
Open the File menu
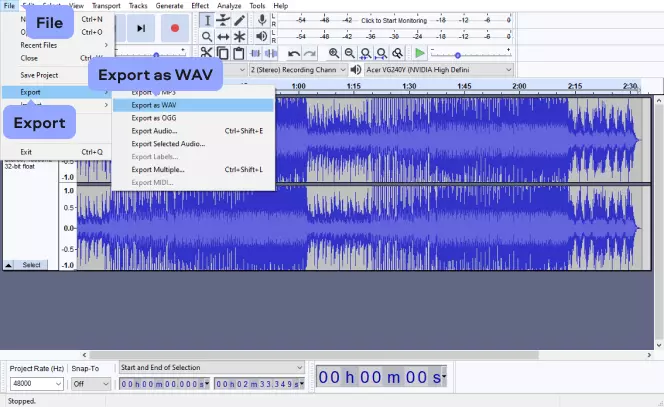[x=9, y=6]
